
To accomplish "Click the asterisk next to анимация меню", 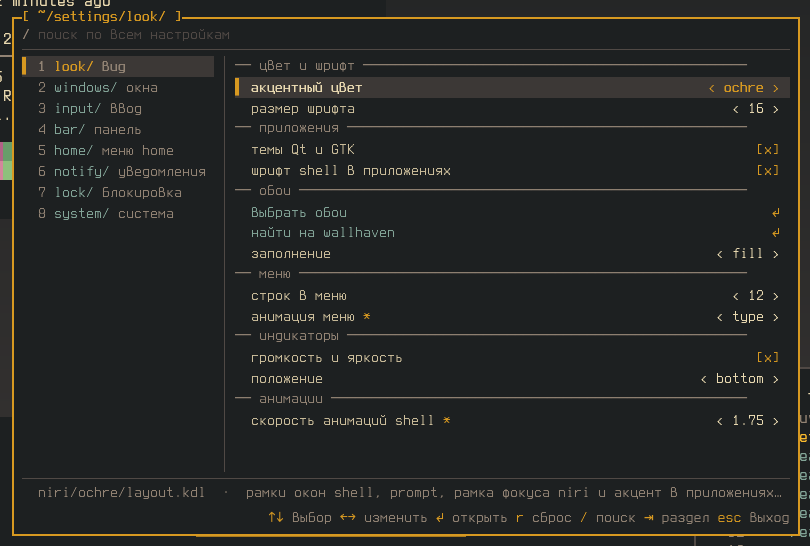I will (367, 316).
